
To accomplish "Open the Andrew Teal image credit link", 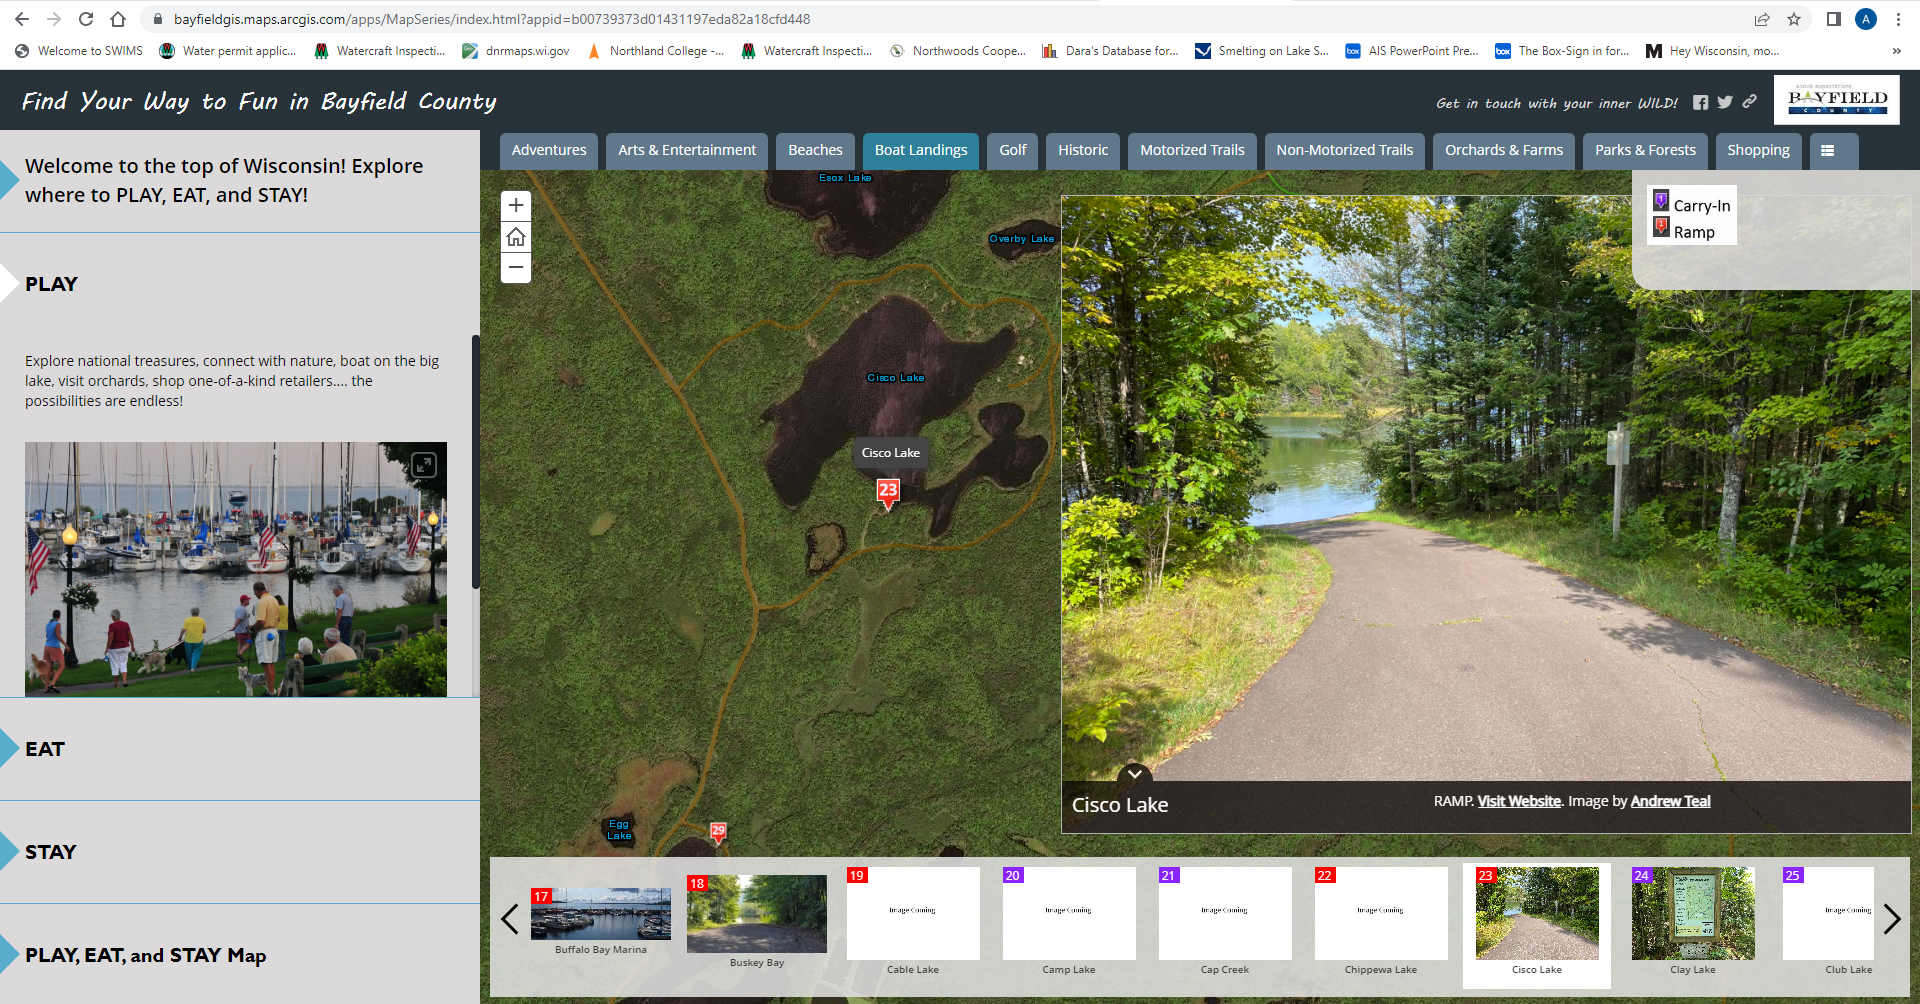I will click(1670, 801).
